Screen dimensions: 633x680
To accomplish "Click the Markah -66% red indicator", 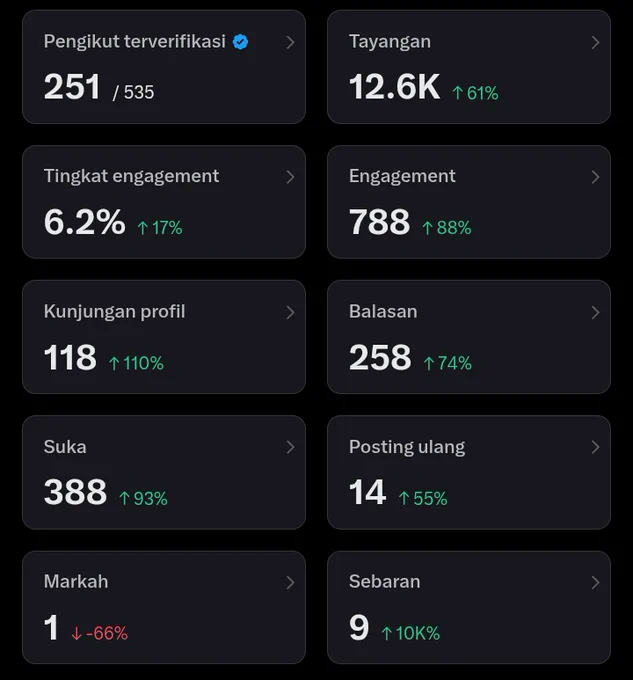I will [100, 633].
